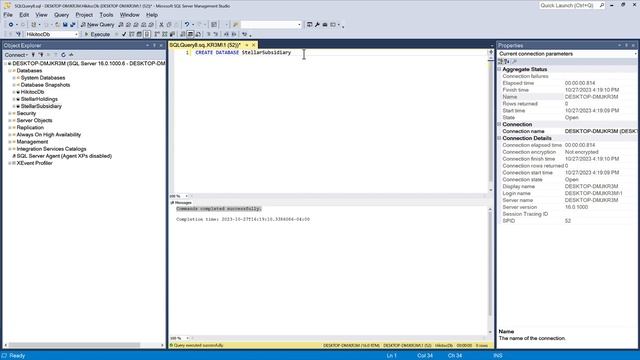
Task: Open the Help menu
Action: 152,15
